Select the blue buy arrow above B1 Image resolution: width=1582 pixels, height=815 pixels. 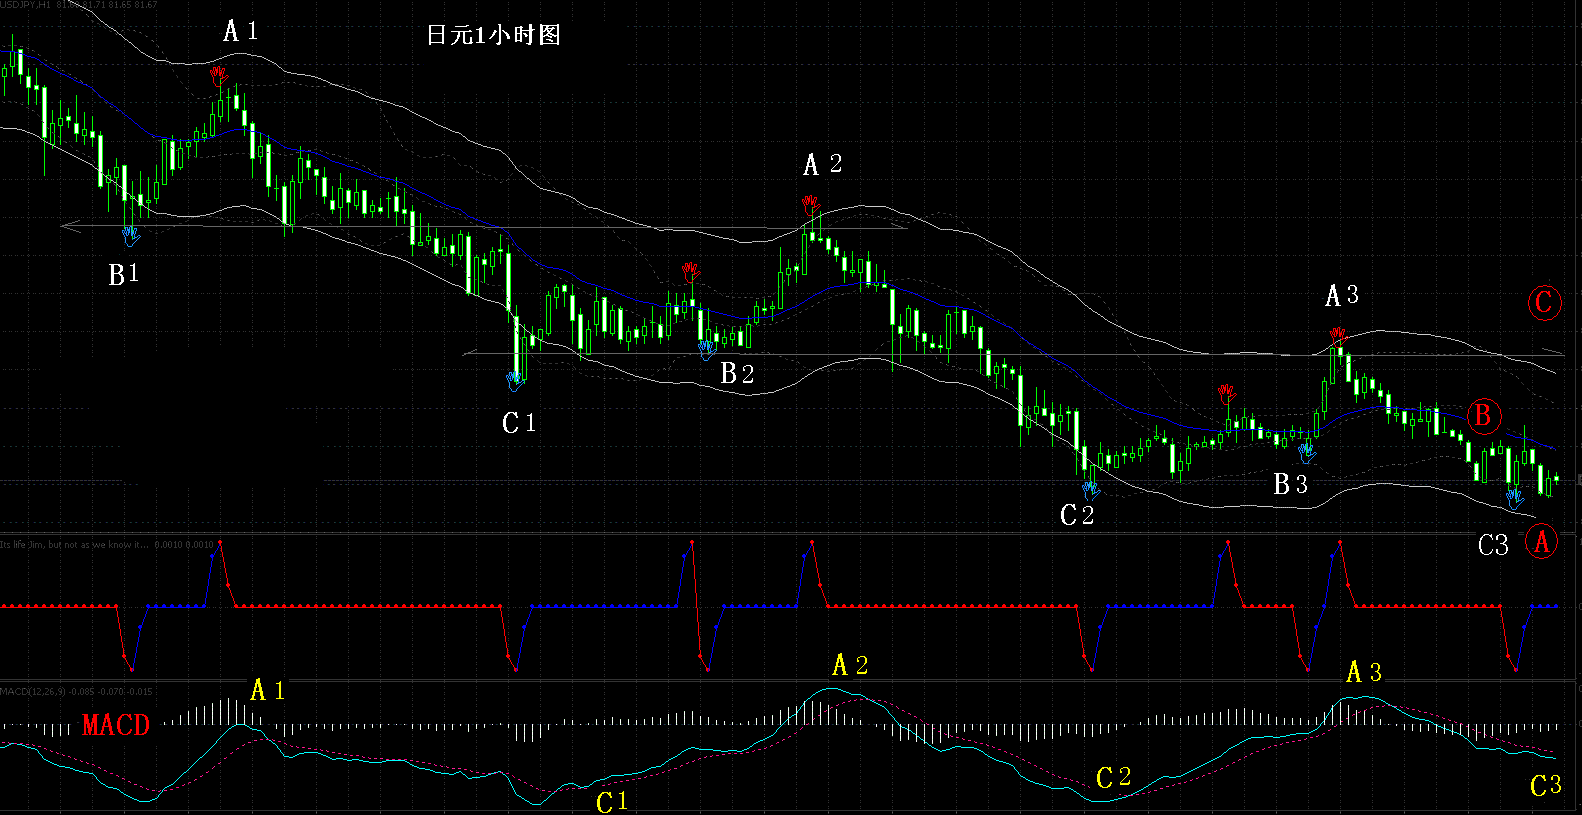click(130, 236)
